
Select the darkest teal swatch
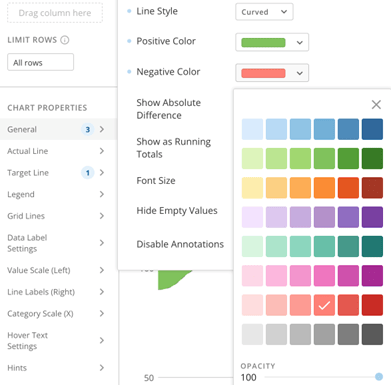click(x=372, y=246)
